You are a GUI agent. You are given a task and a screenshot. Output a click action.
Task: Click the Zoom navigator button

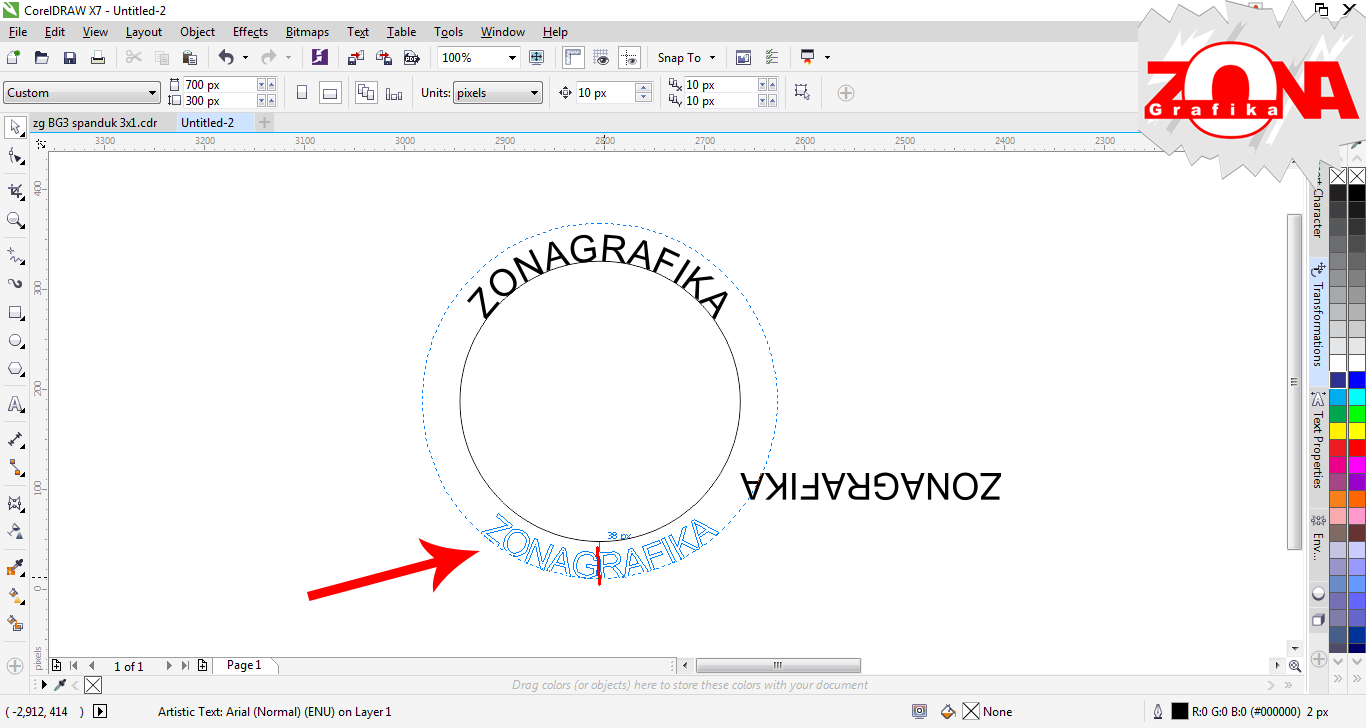1295,665
